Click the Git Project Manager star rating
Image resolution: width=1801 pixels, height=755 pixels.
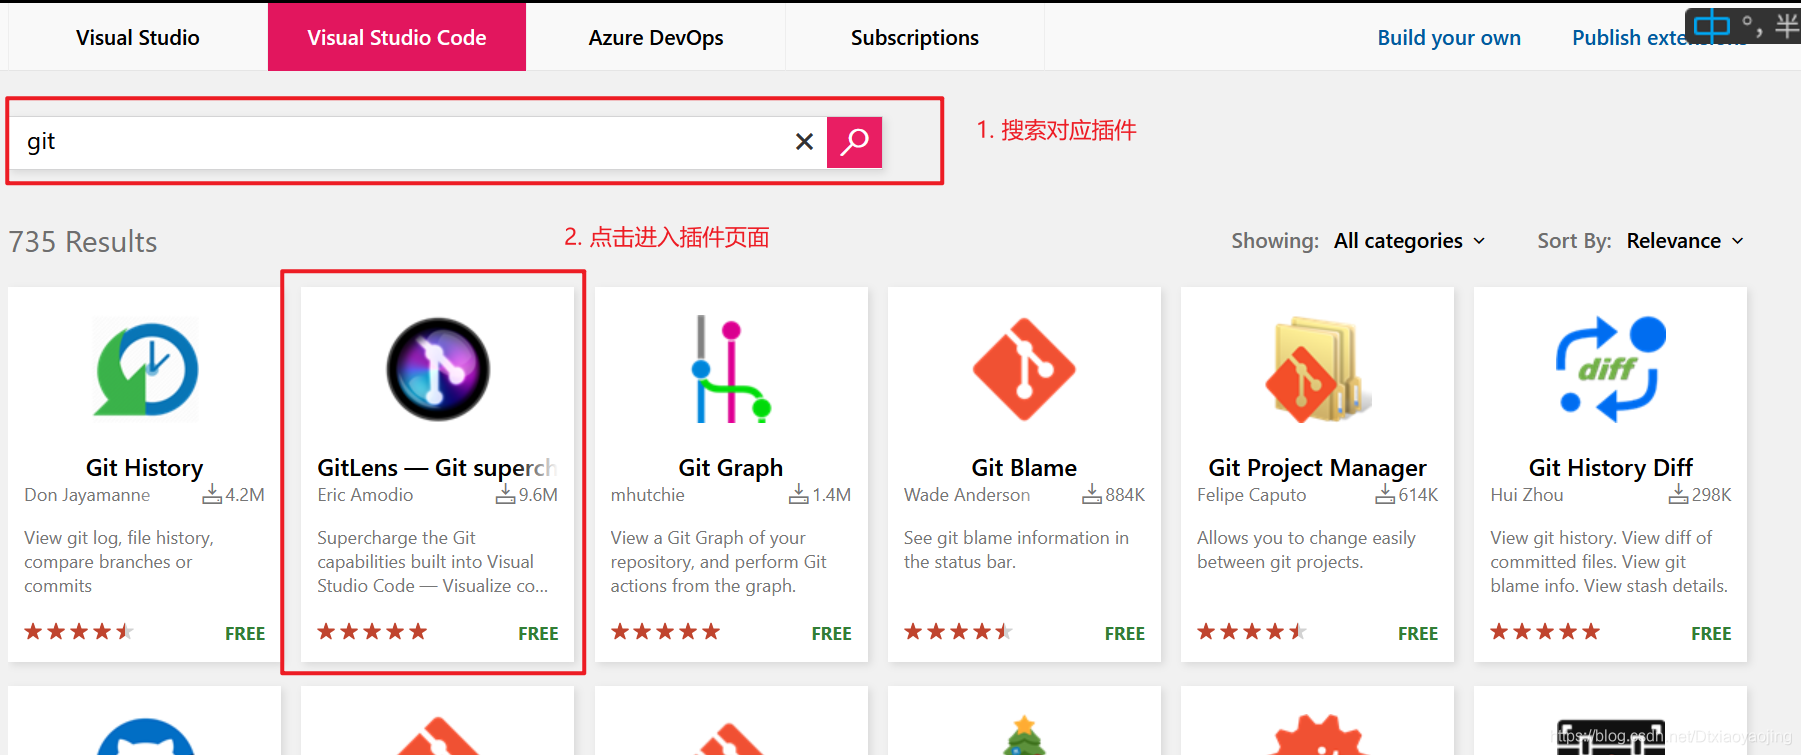(x=1252, y=632)
